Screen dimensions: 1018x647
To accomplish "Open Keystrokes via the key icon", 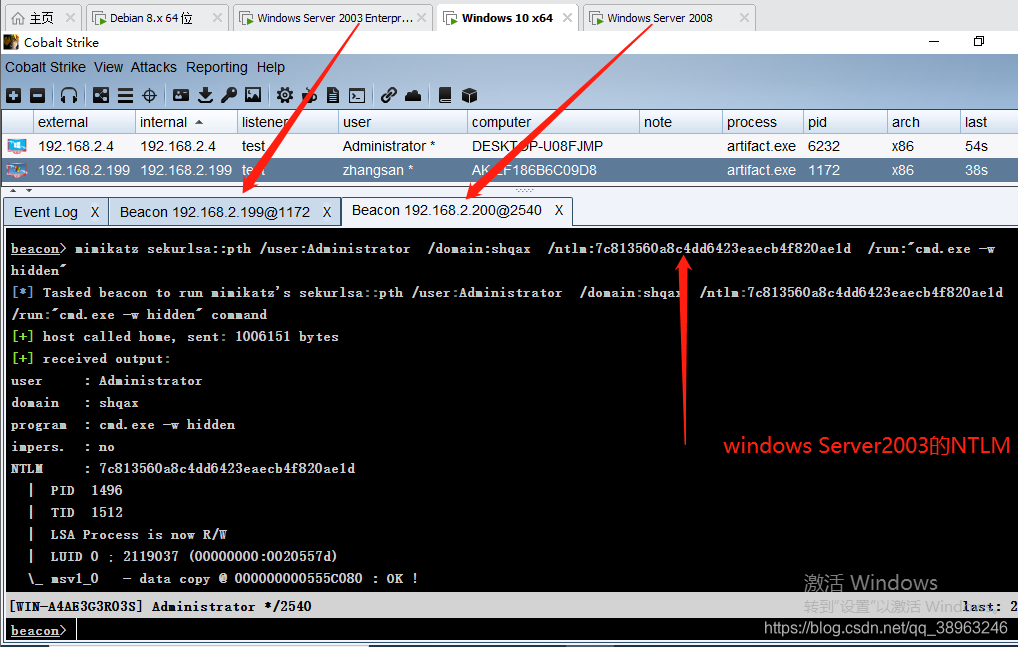I will coord(229,96).
